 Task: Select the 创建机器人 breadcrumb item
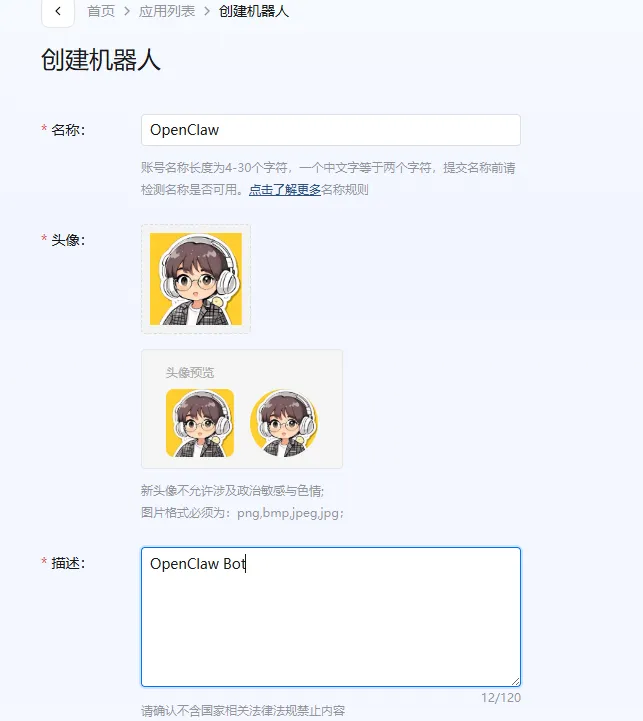(x=254, y=11)
